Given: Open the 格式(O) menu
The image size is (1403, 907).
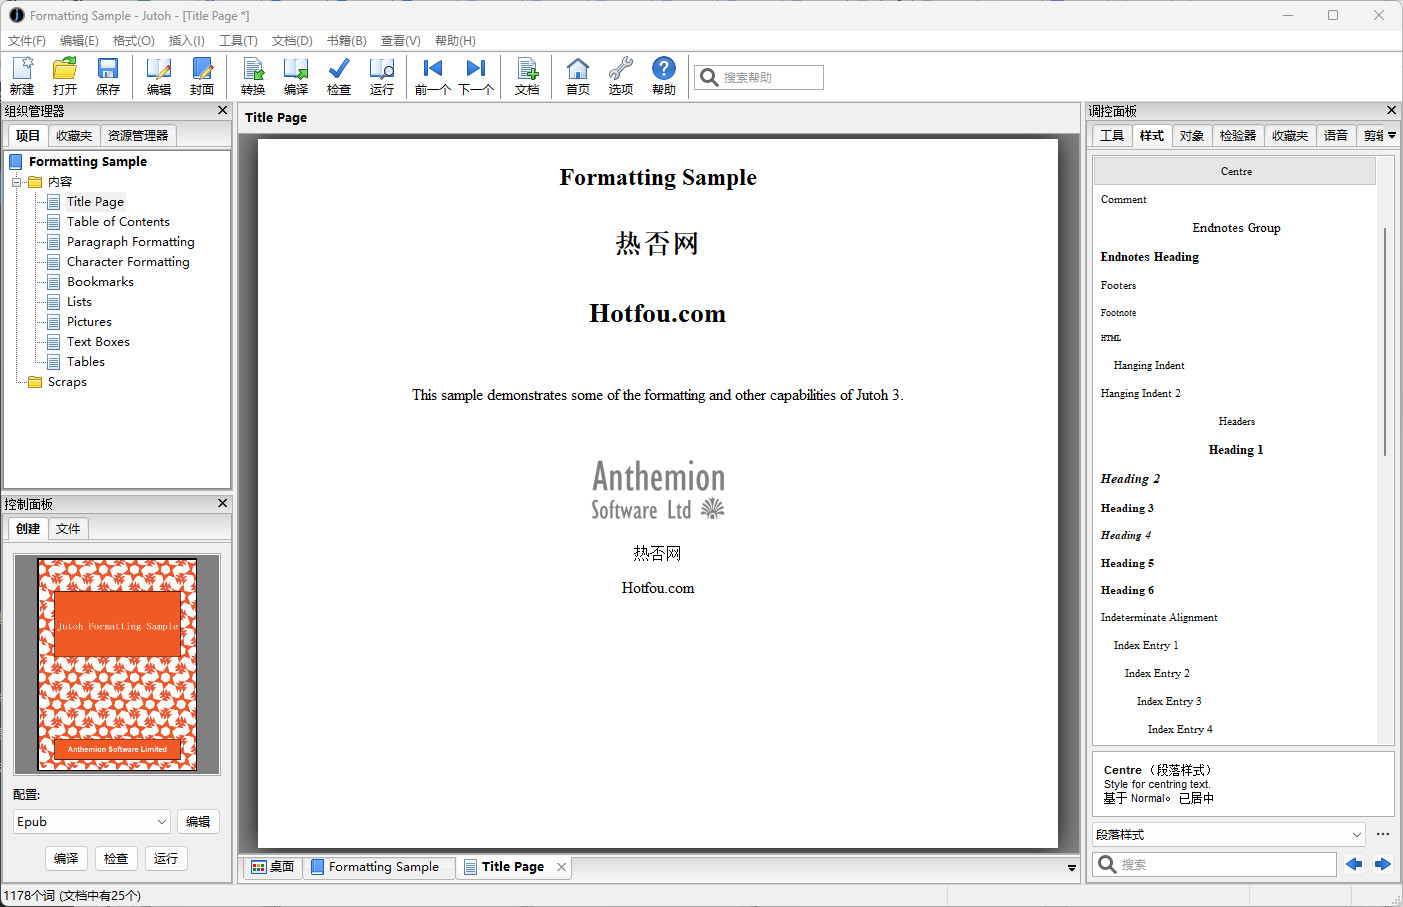Looking at the screenshot, I should pyautogui.click(x=134, y=41).
